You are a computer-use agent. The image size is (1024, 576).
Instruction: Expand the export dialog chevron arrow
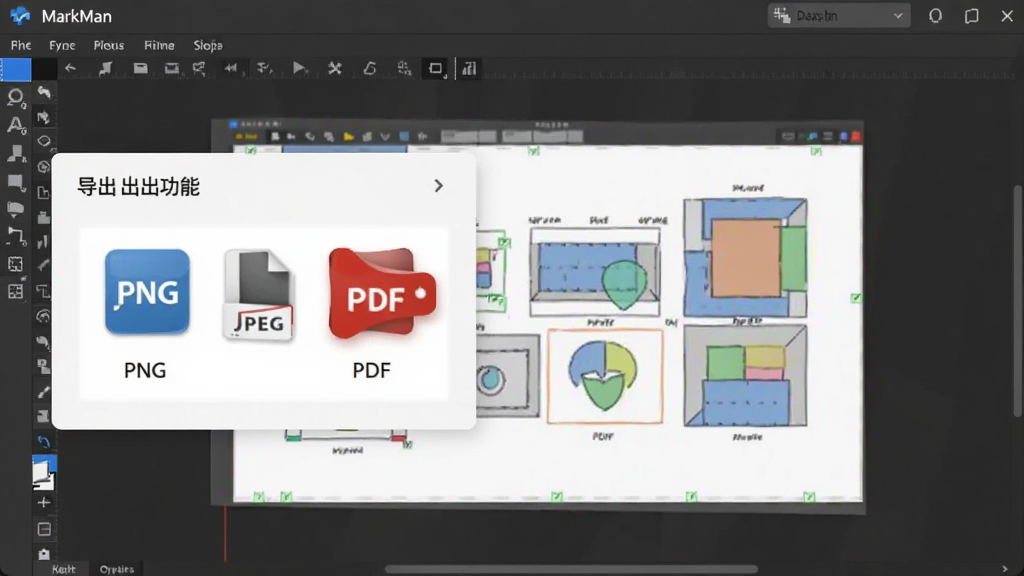tap(438, 186)
